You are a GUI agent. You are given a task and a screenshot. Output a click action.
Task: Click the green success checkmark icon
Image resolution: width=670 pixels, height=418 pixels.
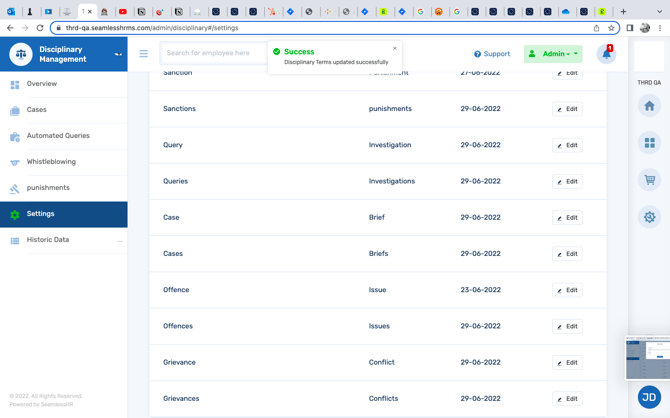[x=276, y=51]
